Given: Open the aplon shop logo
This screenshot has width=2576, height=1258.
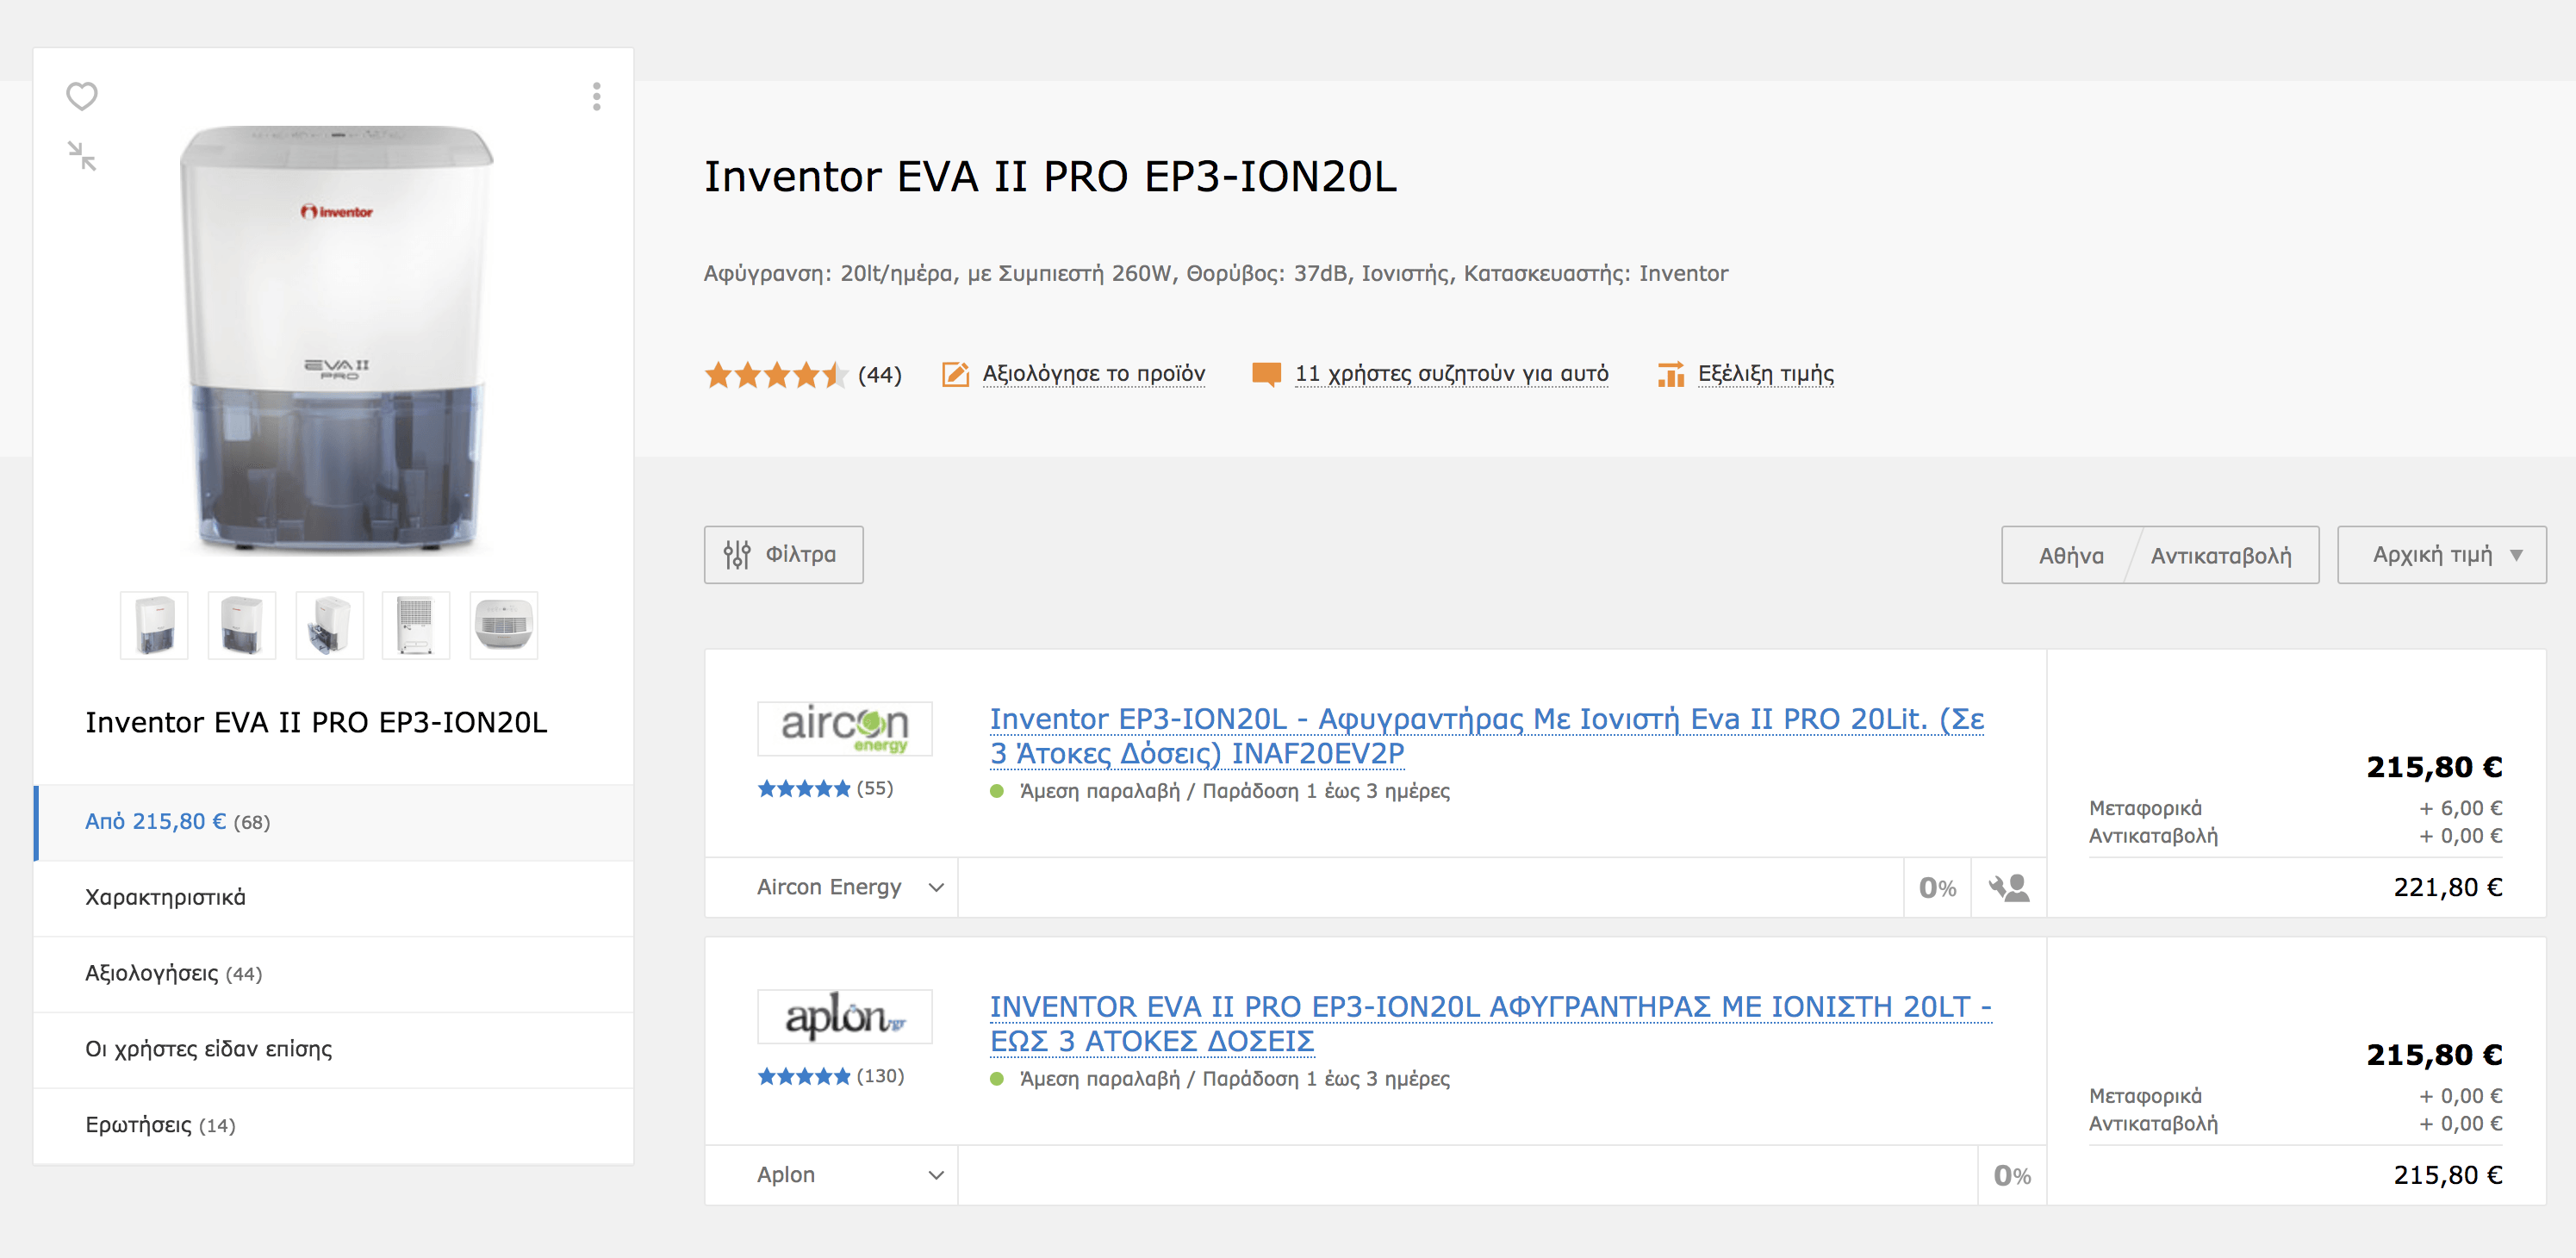Looking at the screenshot, I should pos(844,1016).
